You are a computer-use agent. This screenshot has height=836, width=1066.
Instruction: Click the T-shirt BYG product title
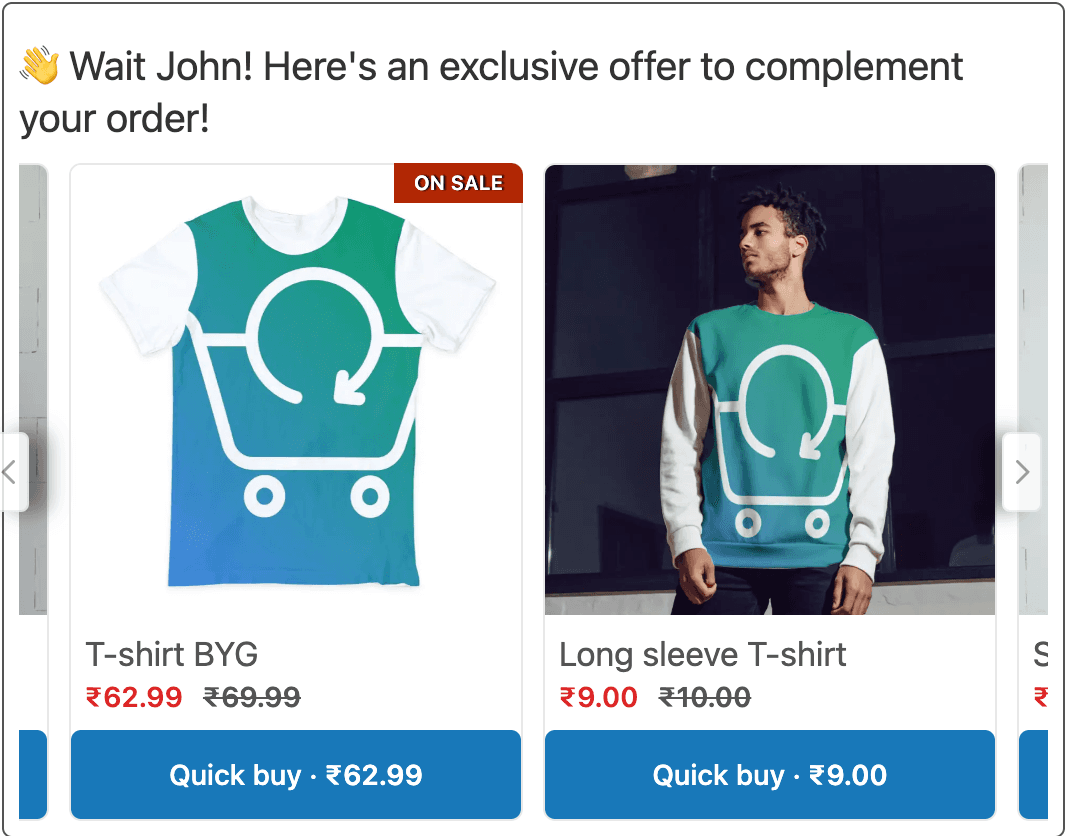tap(172, 655)
